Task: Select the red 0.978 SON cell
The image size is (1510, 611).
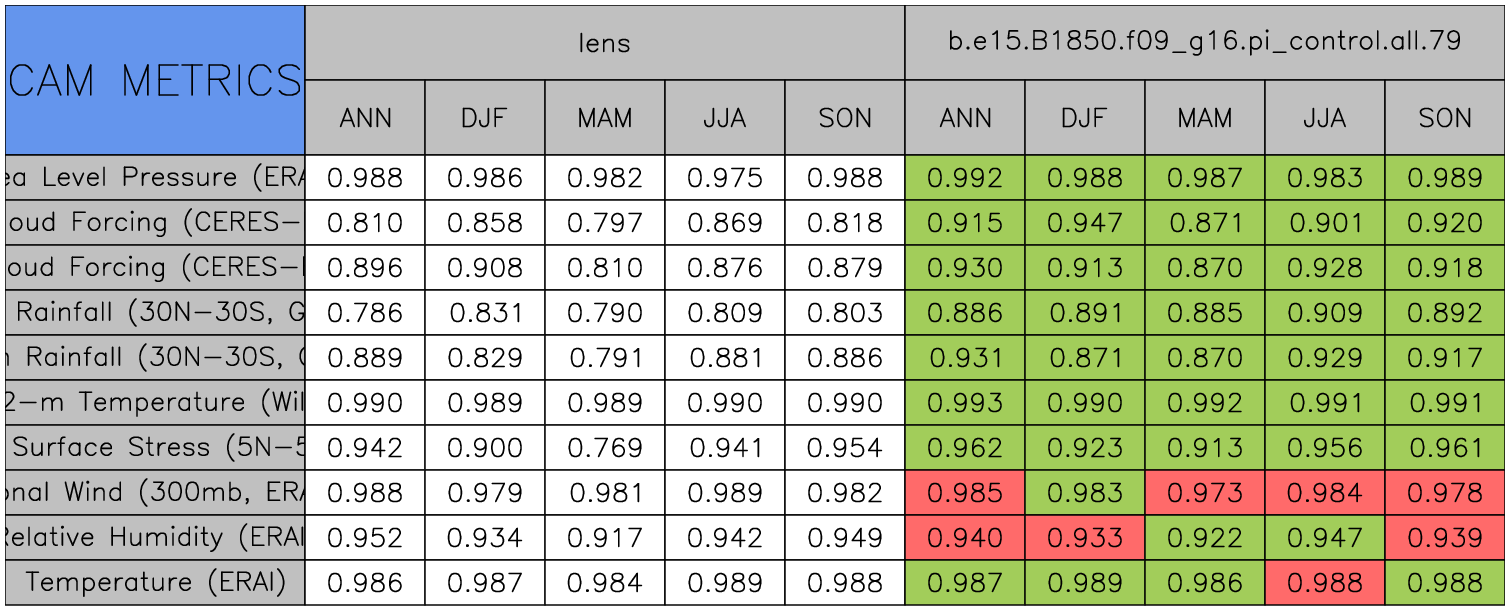Action: coord(1445,493)
